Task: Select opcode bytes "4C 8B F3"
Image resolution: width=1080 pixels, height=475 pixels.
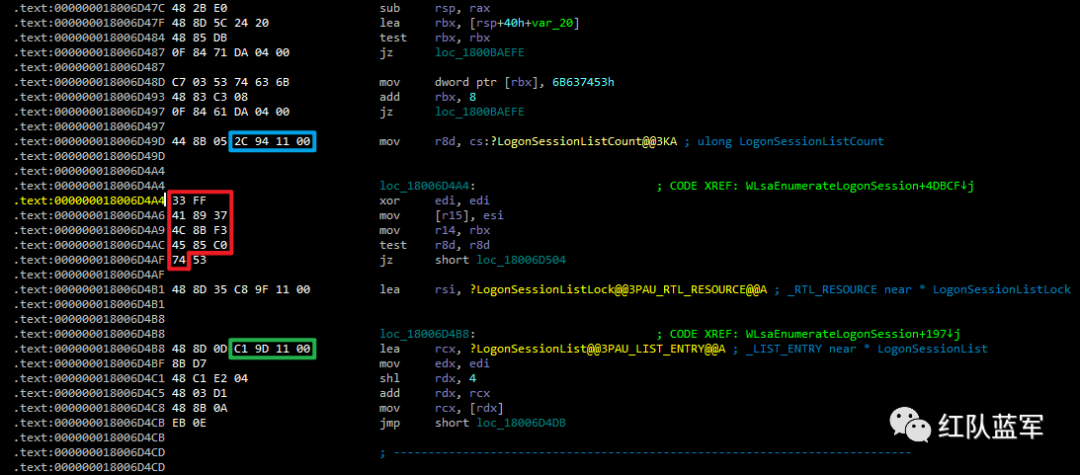Action: 200,230
